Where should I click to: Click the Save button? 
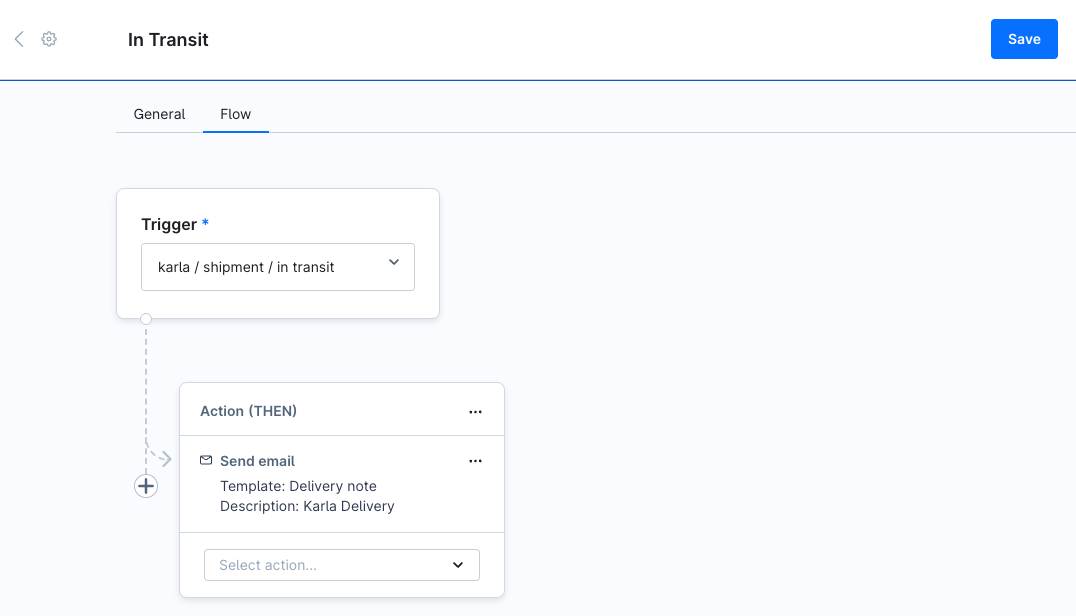[x=1024, y=38]
